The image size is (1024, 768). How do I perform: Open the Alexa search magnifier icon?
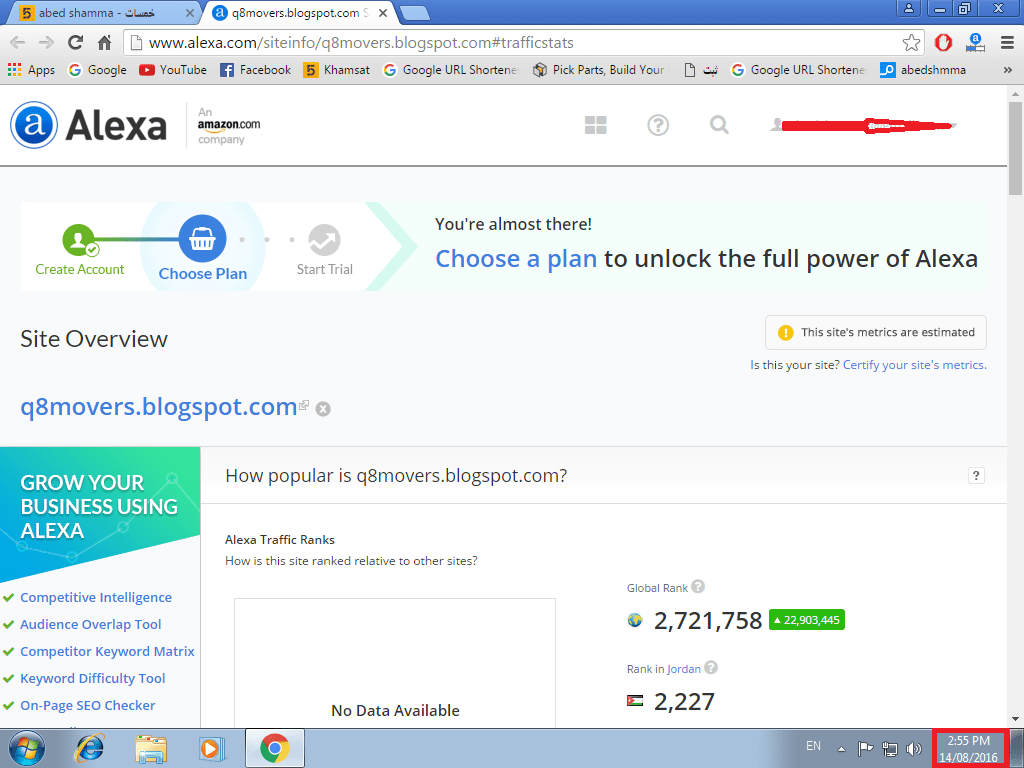click(719, 124)
